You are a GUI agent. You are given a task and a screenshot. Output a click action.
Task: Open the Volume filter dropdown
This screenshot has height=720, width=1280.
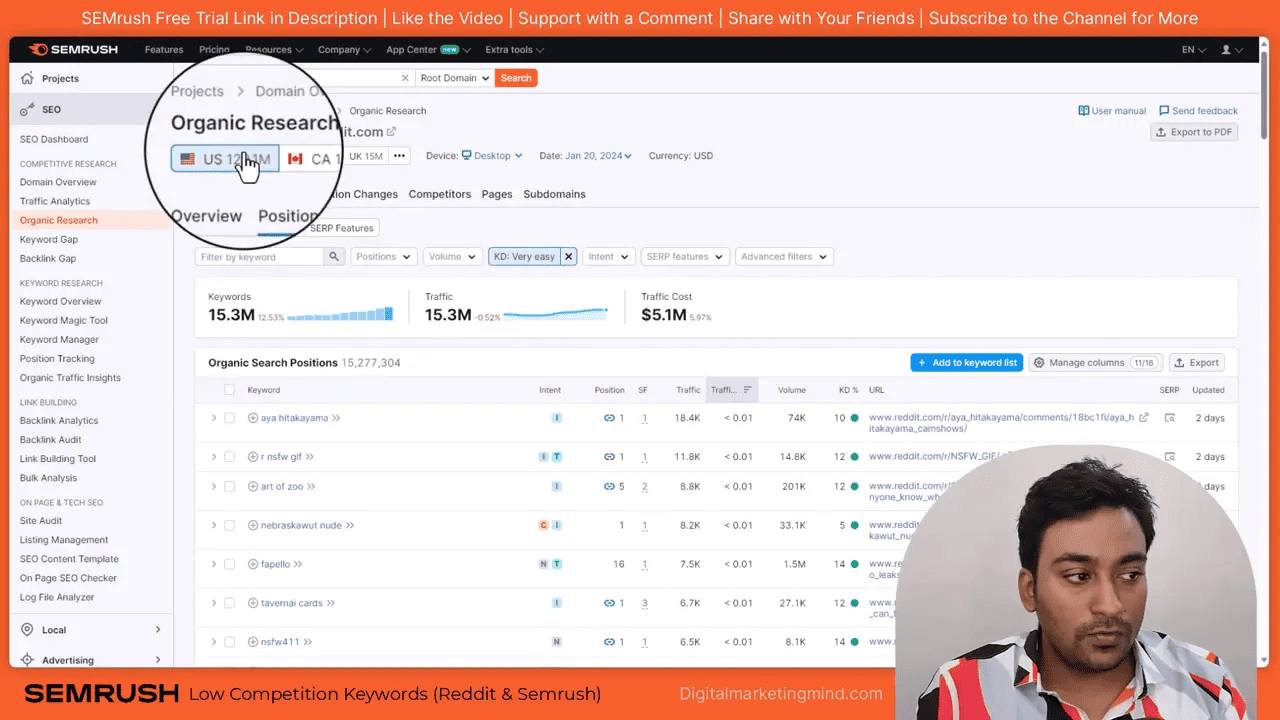click(451, 256)
